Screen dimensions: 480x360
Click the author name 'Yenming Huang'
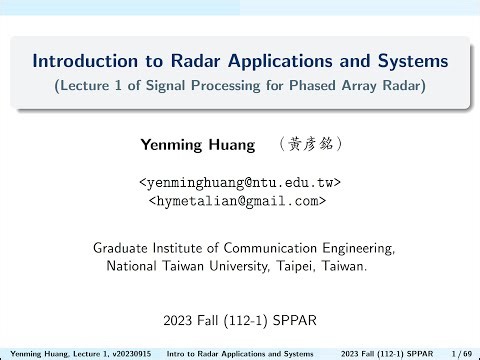coord(198,145)
